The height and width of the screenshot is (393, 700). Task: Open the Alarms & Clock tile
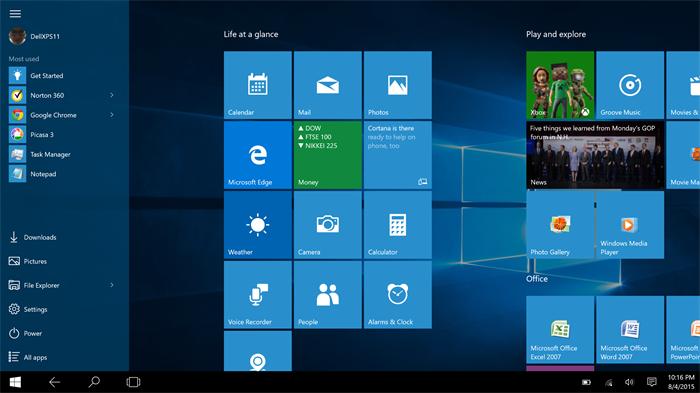point(398,295)
